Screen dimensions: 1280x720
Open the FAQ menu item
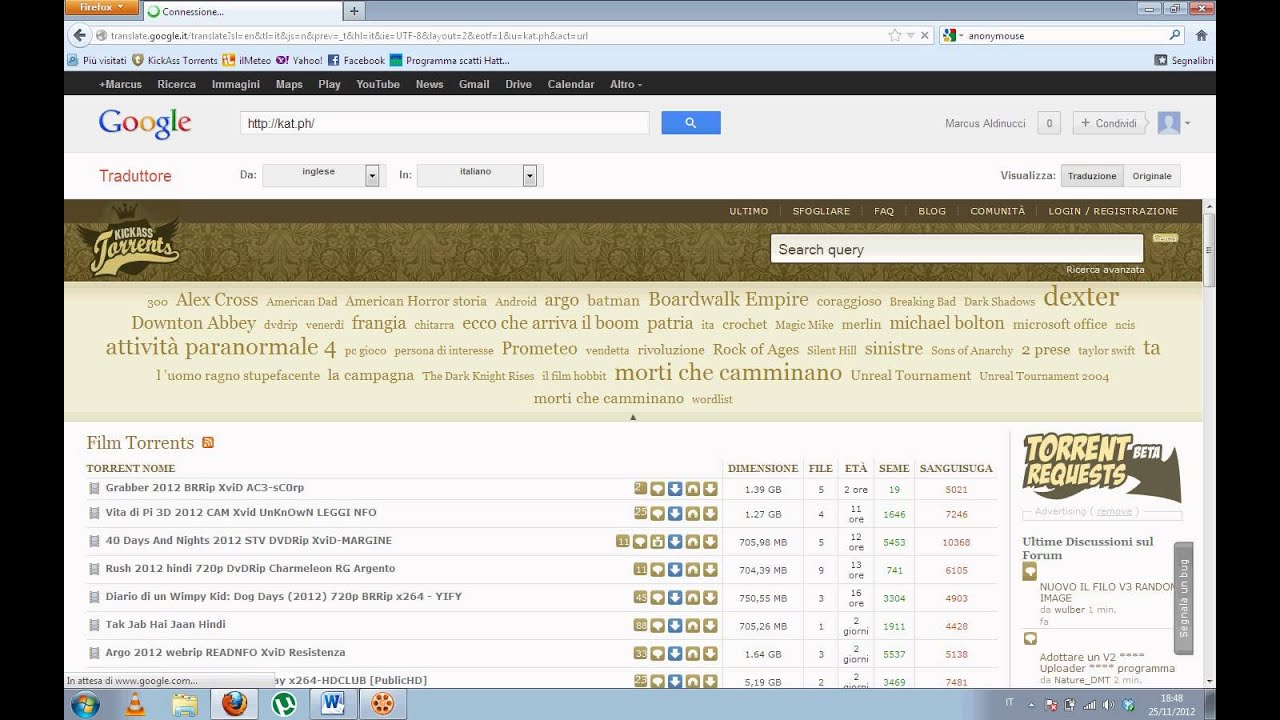pos(883,211)
